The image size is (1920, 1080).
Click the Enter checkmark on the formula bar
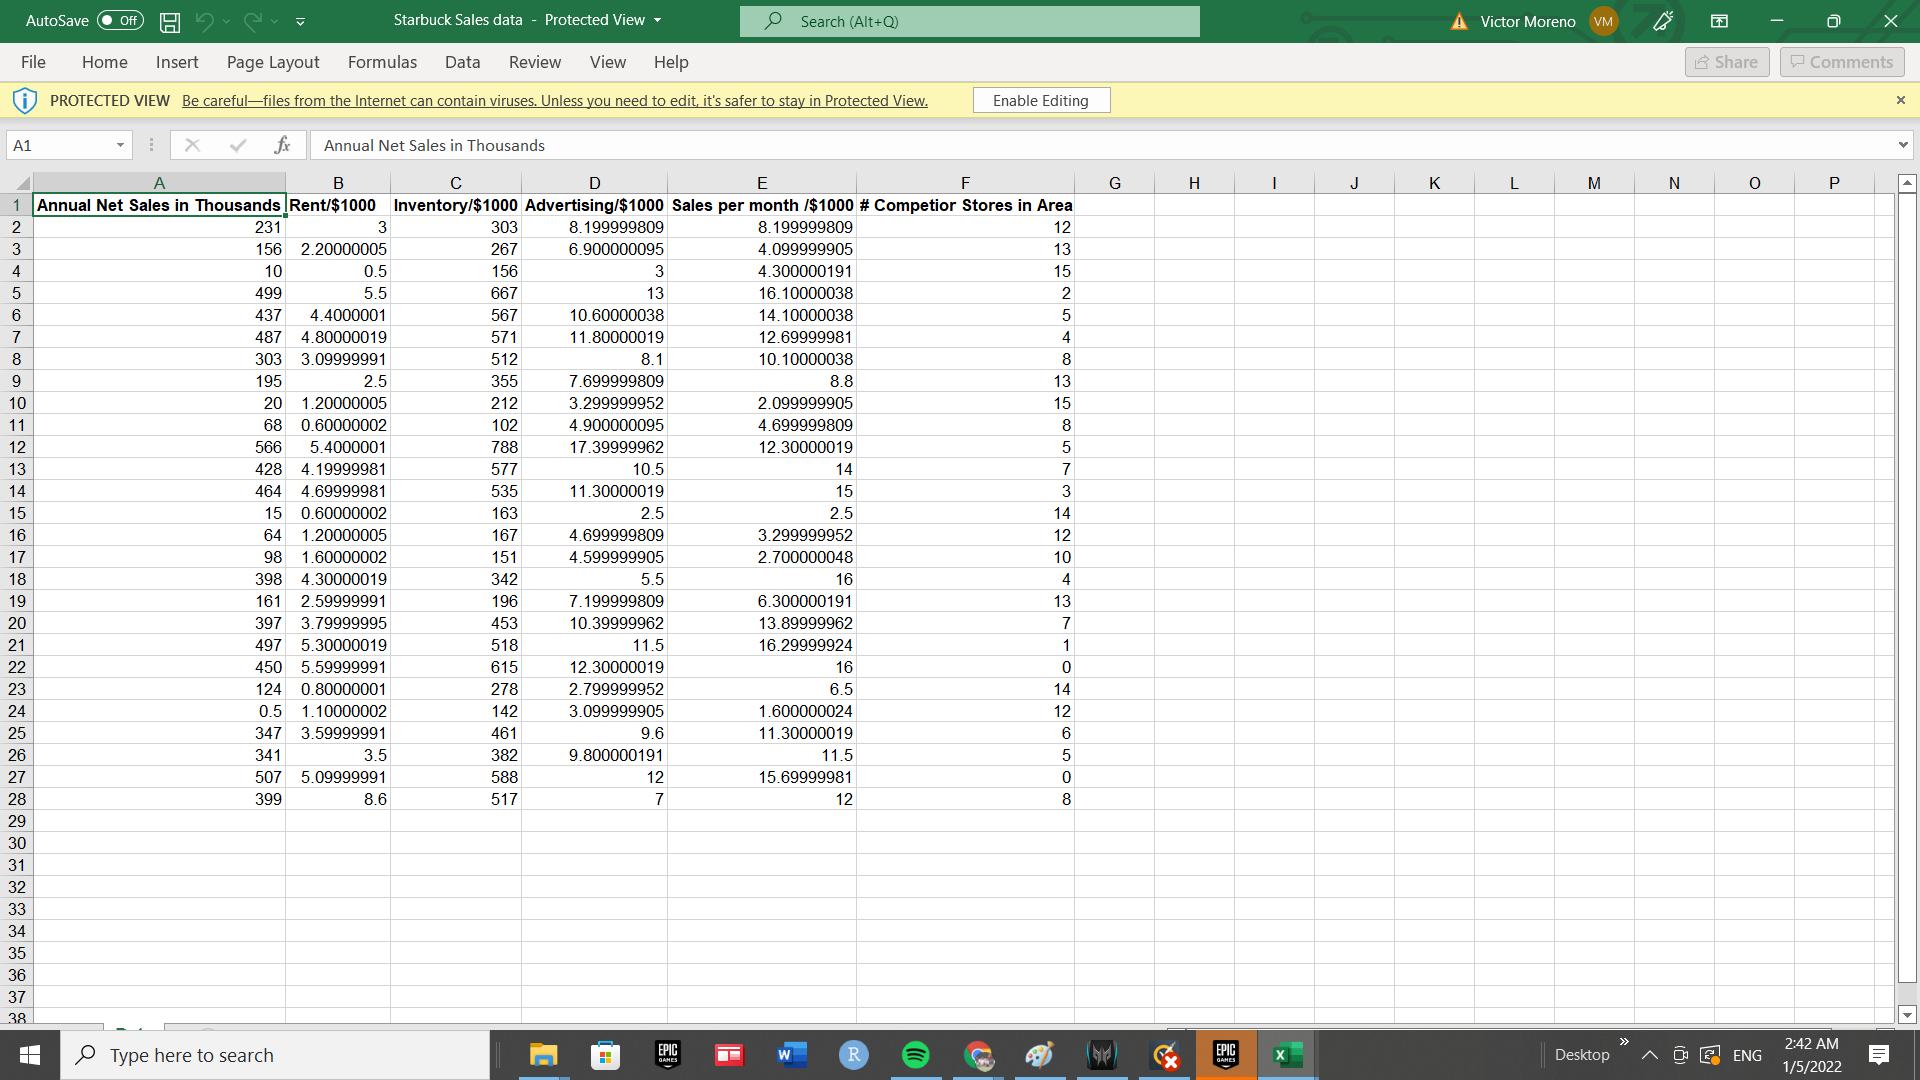pyautogui.click(x=237, y=145)
